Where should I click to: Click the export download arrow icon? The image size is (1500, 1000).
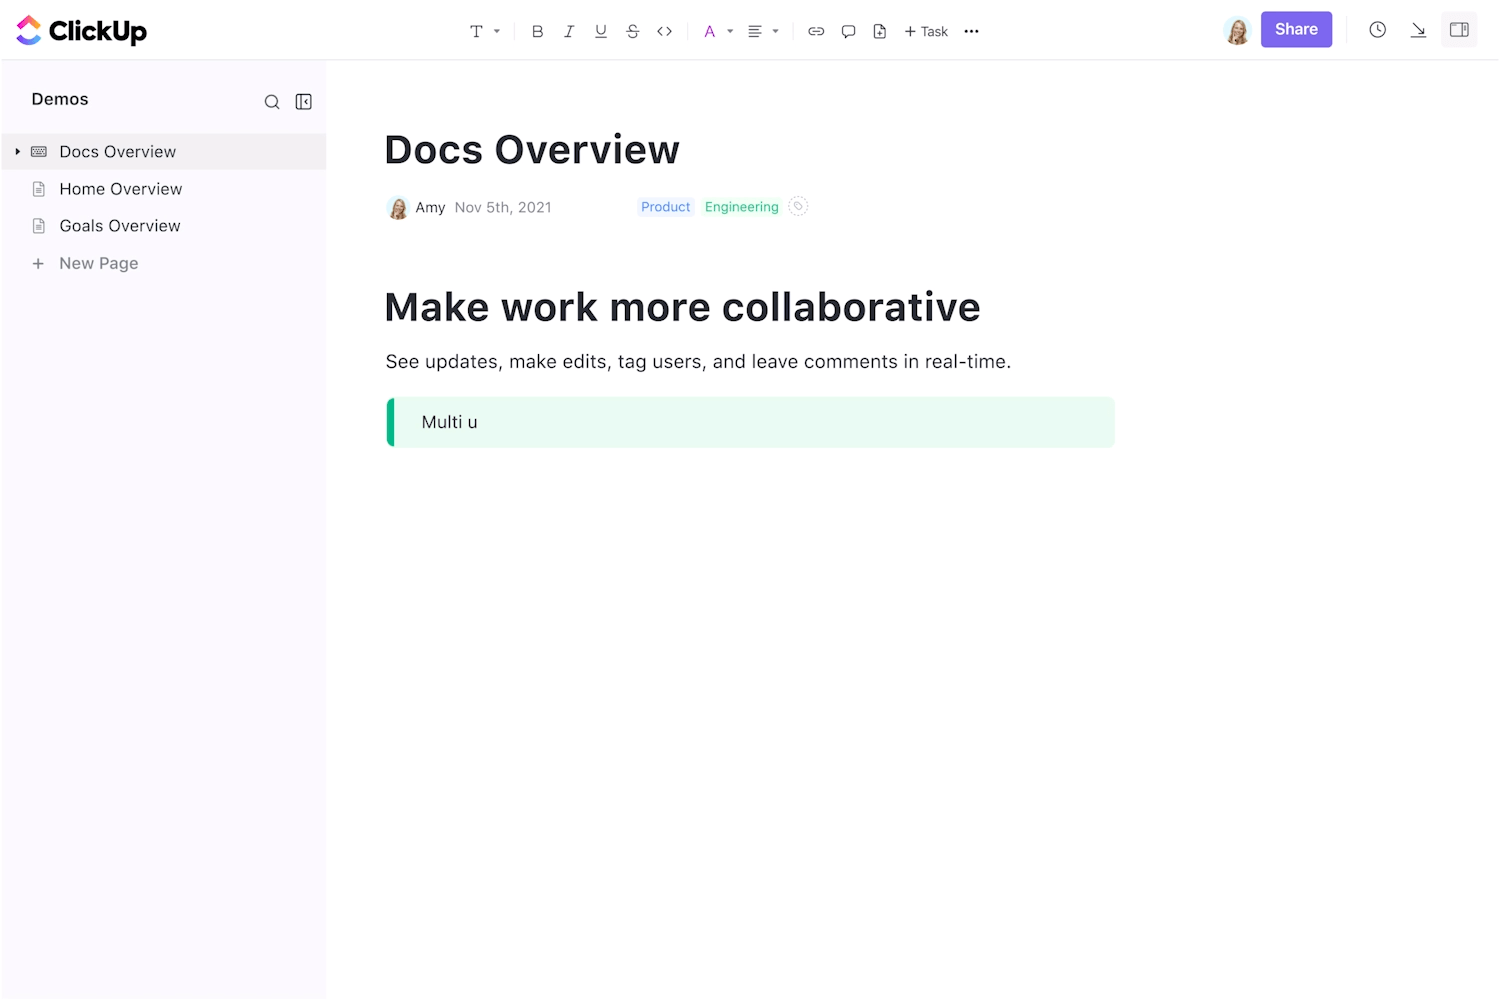(1418, 30)
